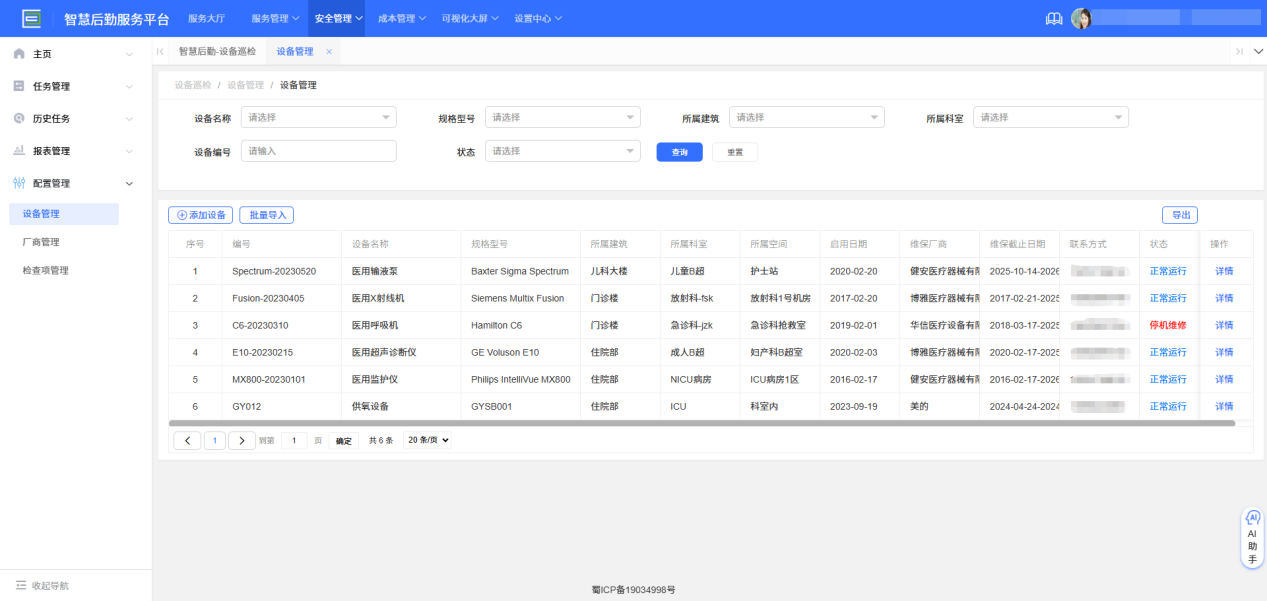Image resolution: width=1267 pixels, height=601 pixels.
Task: Expand the 所属科室 dropdown
Action: pyautogui.click(x=1050, y=116)
